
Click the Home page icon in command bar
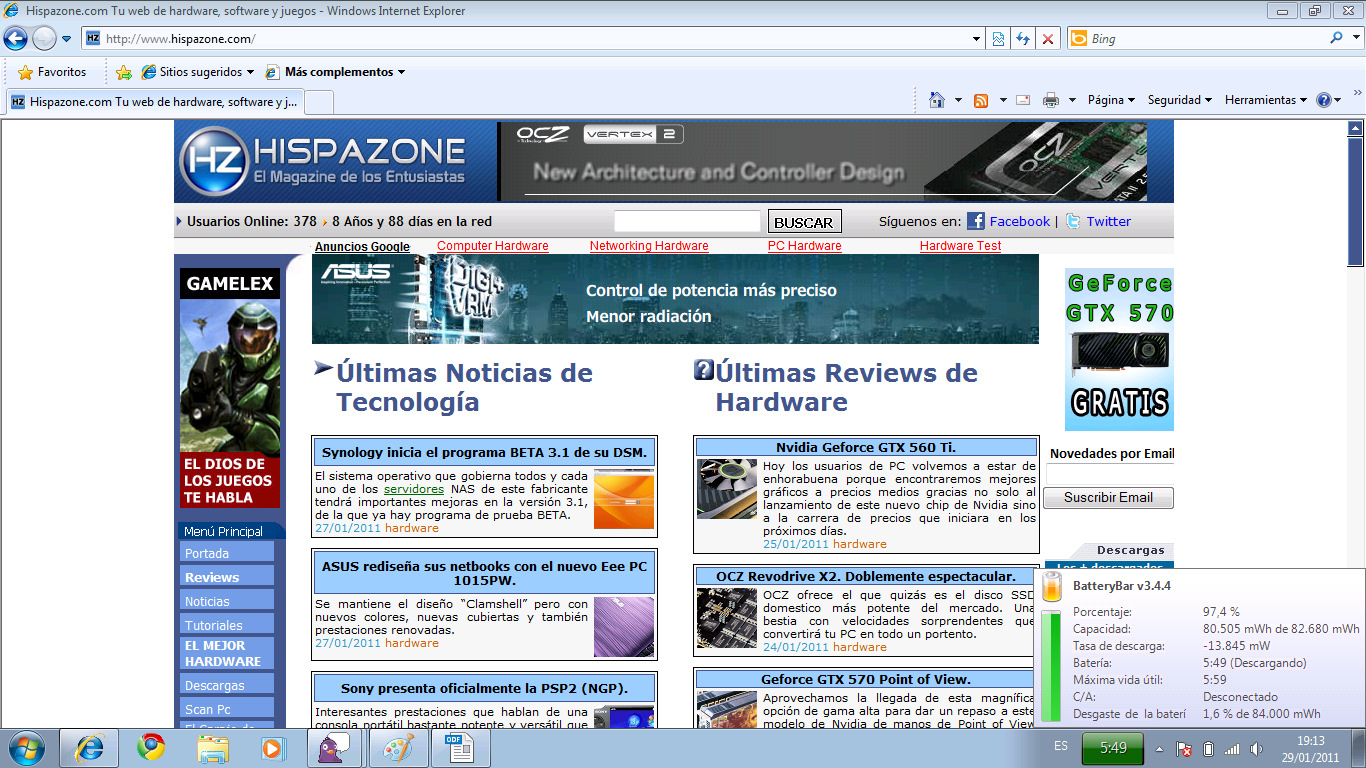[937, 100]
